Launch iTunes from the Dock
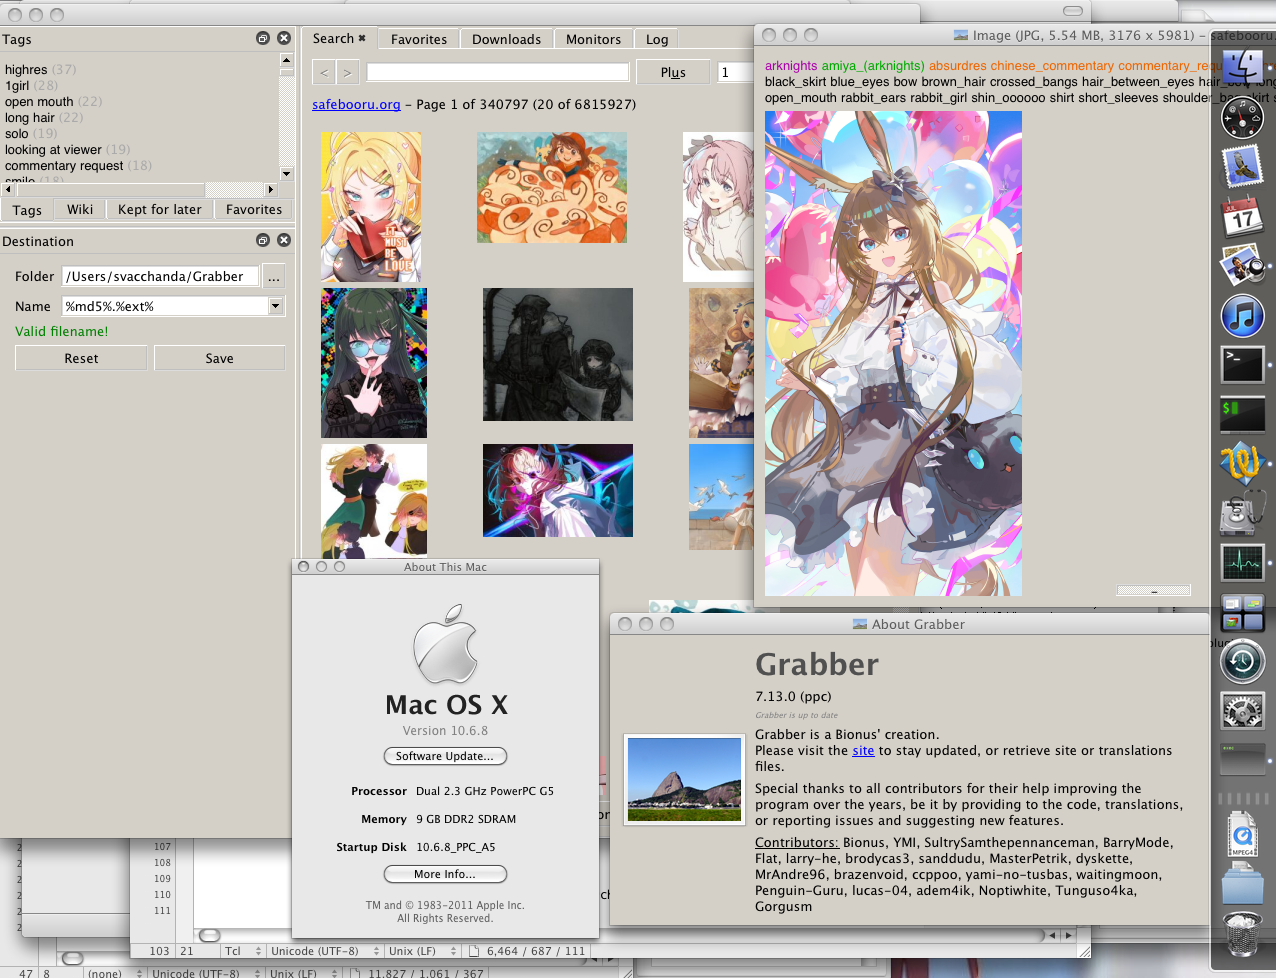Screen dimensions: 1276x978 click(x=1243, y=316)
